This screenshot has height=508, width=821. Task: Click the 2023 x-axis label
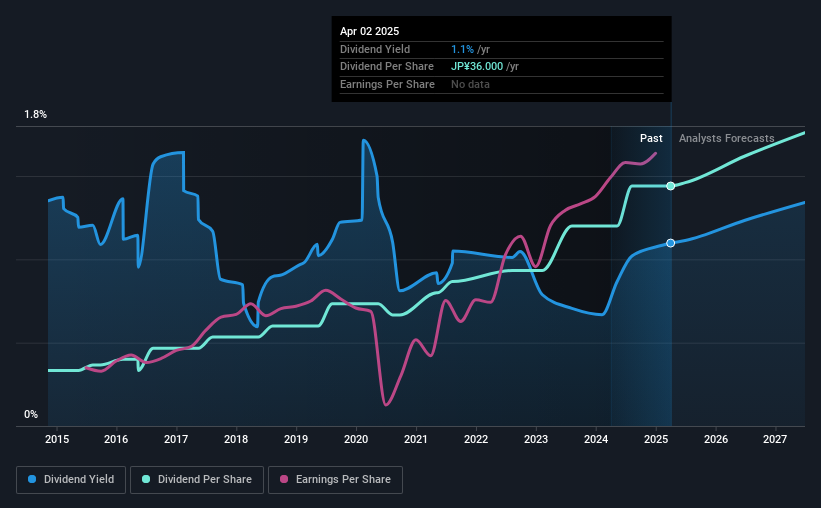536,439
